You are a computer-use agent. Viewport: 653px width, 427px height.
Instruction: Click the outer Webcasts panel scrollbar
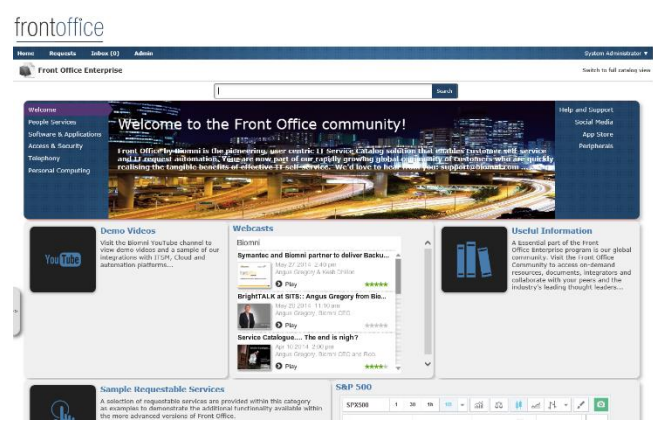click(x=428, y=302)
